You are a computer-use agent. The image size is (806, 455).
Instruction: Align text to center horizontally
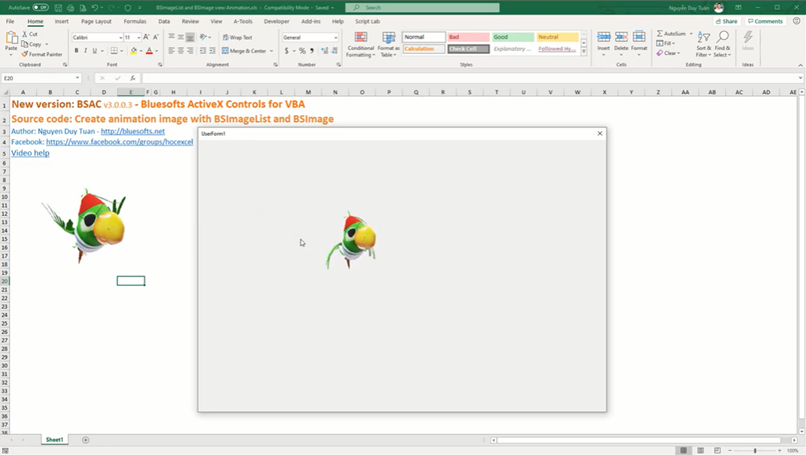tap(180, 51)
